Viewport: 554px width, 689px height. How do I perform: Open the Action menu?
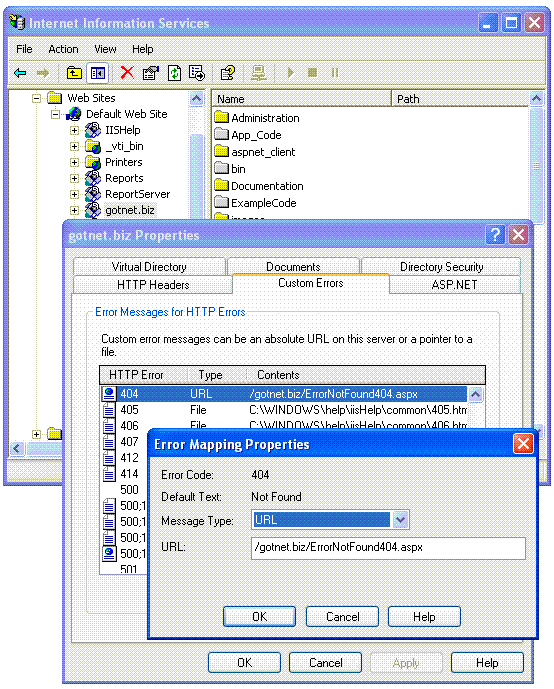coord(63,49)
